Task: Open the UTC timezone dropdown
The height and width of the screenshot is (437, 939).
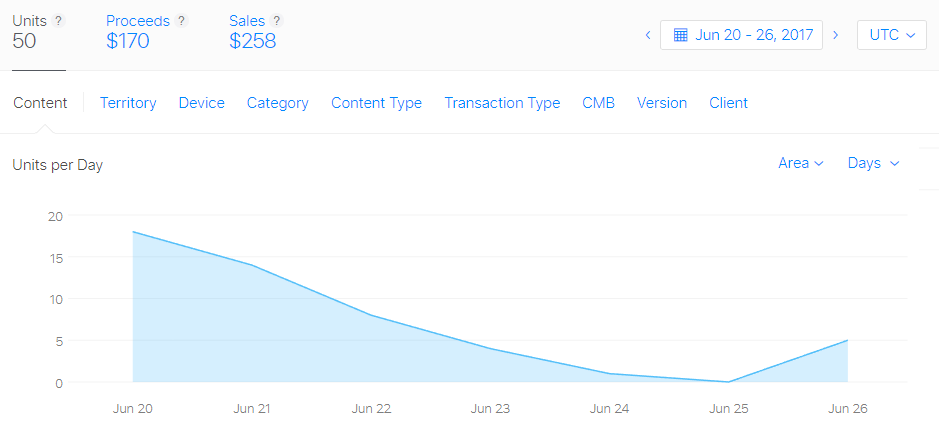Action: click(x=891, y=35)
